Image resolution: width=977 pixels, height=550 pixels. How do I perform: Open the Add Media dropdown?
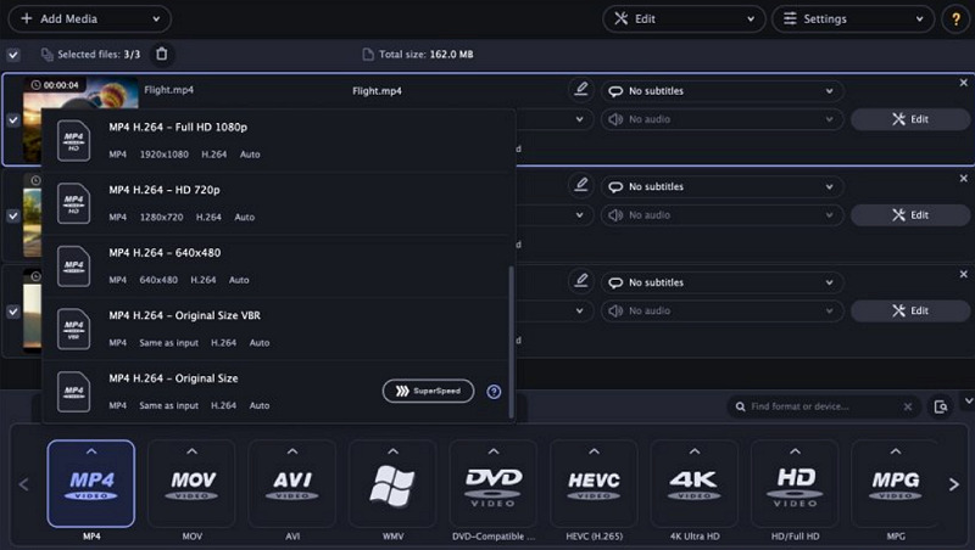tap(89, 19)
